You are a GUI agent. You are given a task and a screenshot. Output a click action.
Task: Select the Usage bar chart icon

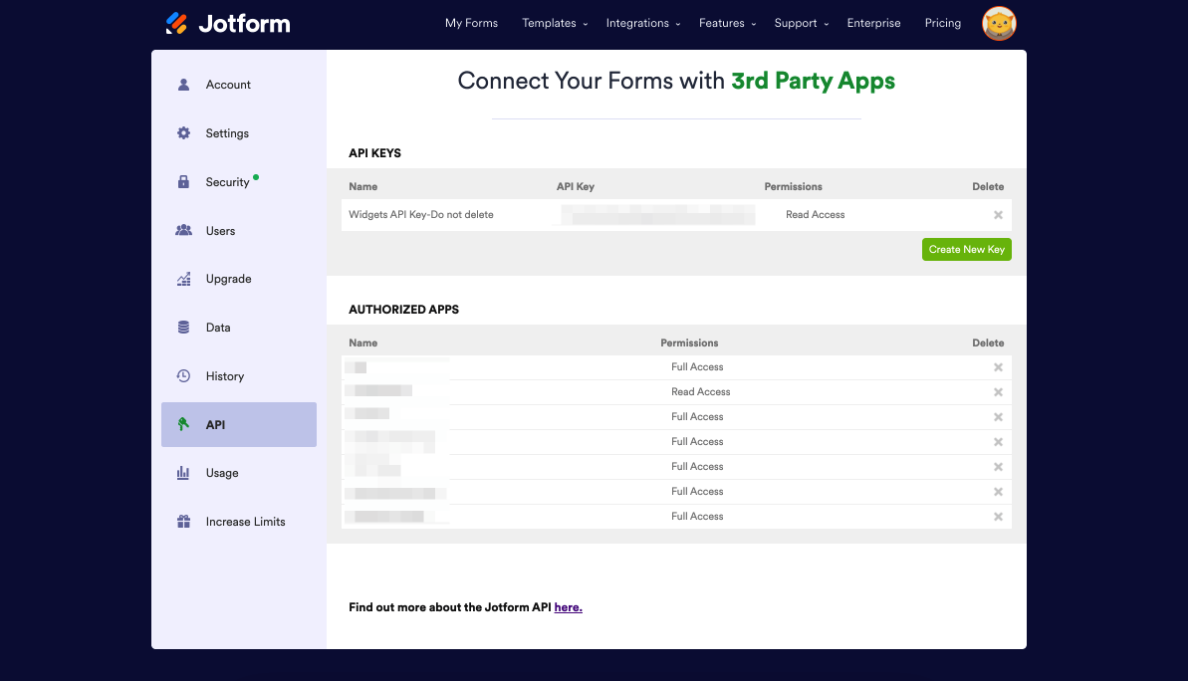pos(183,473)
